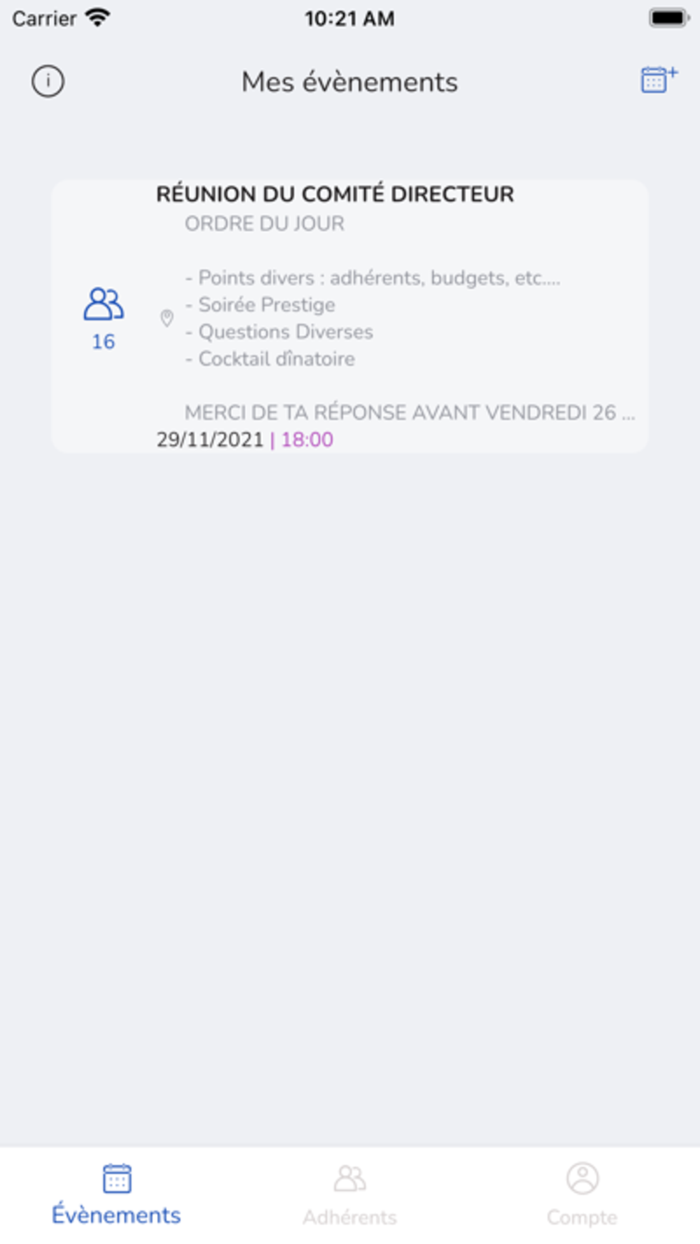700x1244 pixels.
Task: Select the Évènements calendar tab icon
Action: coord(117,1179)
